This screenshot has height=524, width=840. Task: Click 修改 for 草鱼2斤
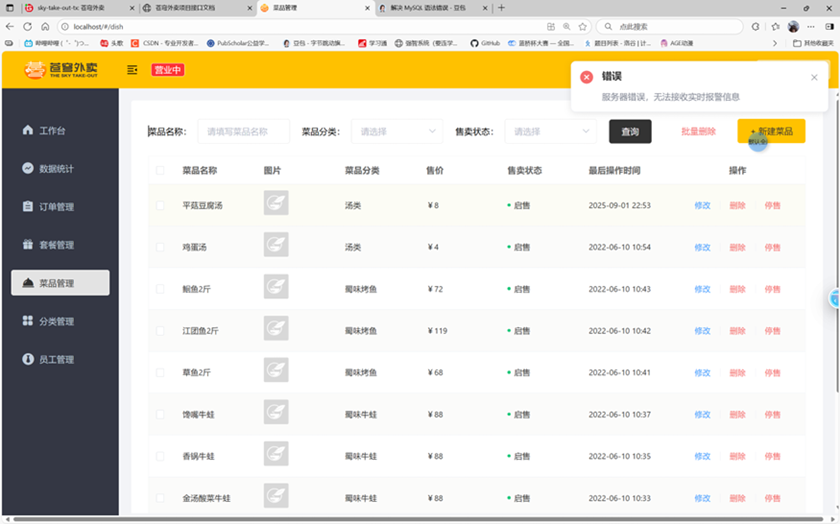[x=702, y=372]
